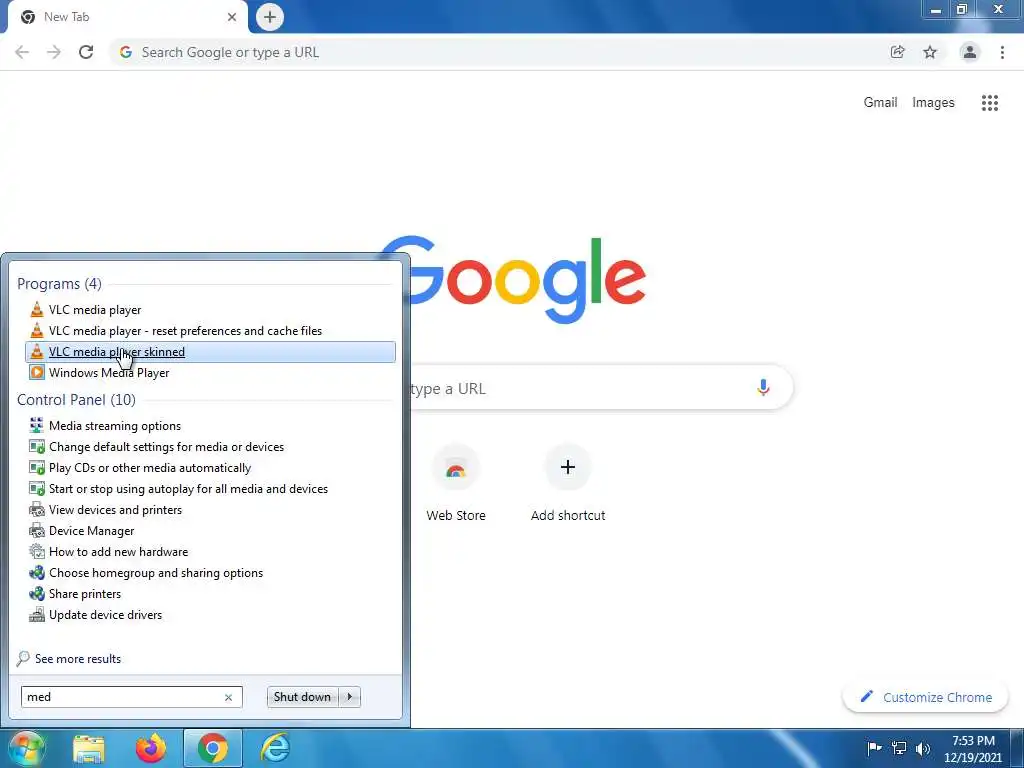Click See more results link

click(78, 659)
